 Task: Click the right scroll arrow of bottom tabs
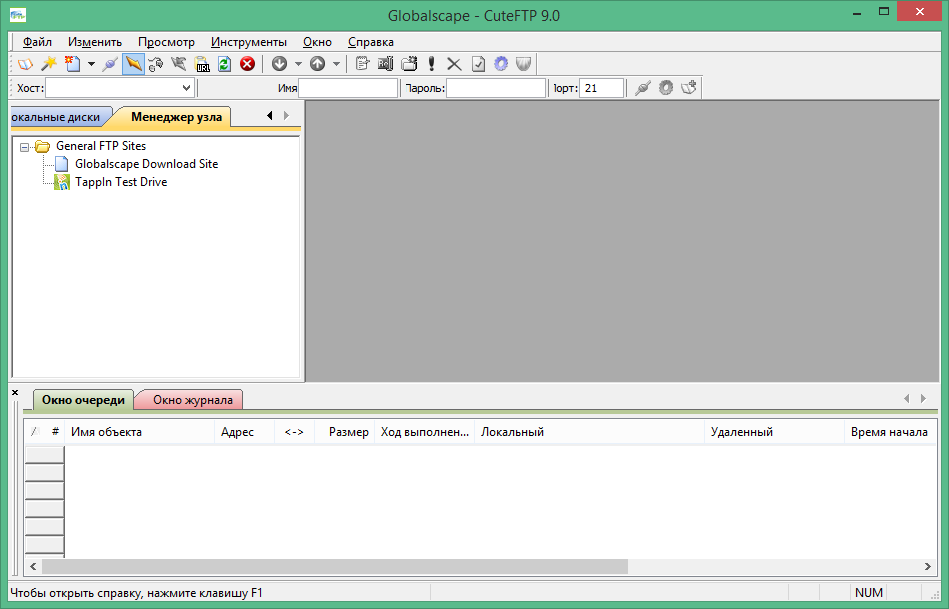[x=923, y=398]
